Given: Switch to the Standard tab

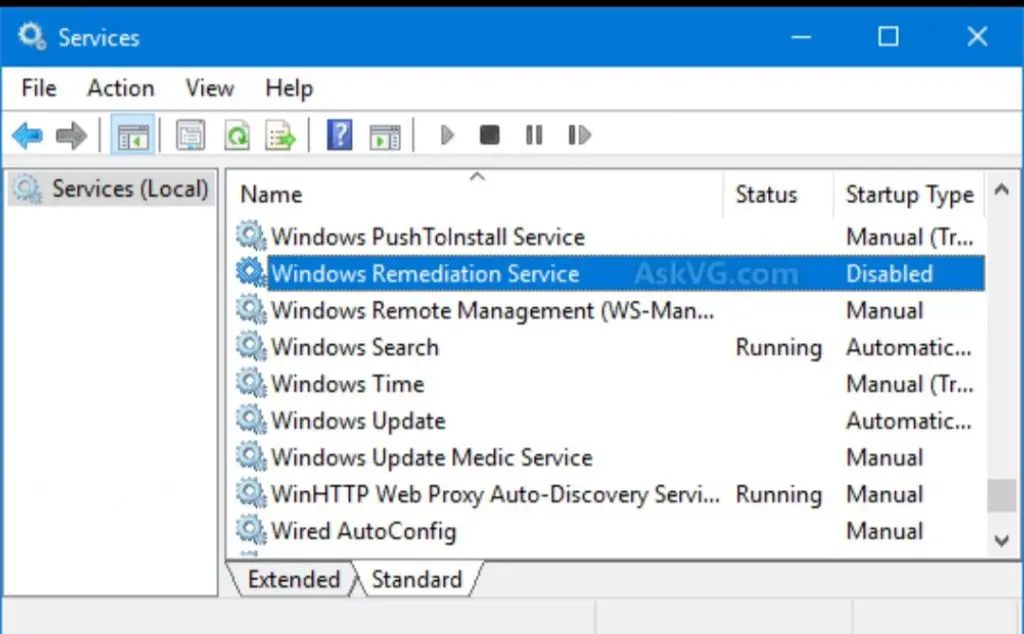Looking at the screenshot, I should 416,579.
